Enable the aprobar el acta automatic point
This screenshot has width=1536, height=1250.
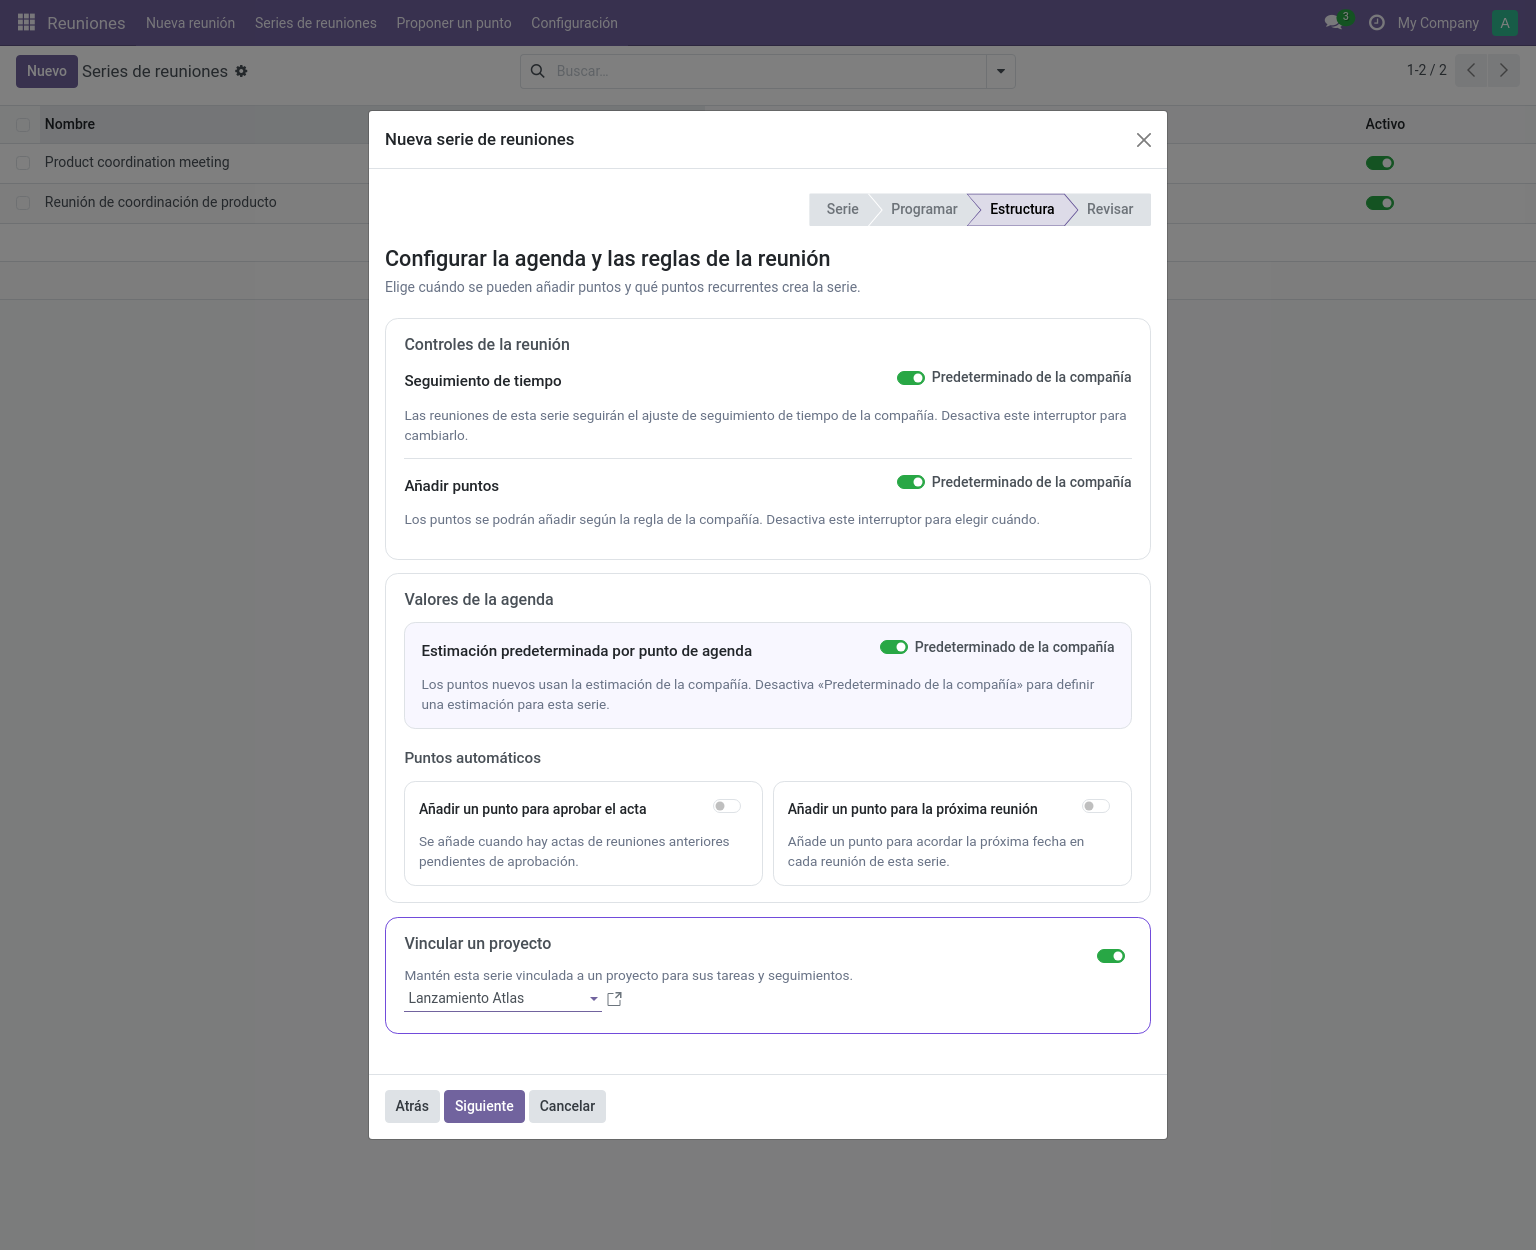tap(727, 806)
